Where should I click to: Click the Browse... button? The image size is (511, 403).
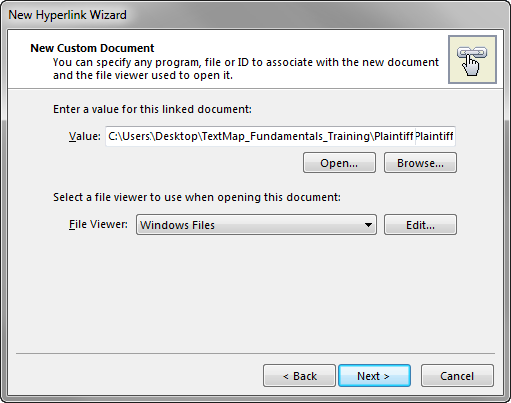click(420, 163)
